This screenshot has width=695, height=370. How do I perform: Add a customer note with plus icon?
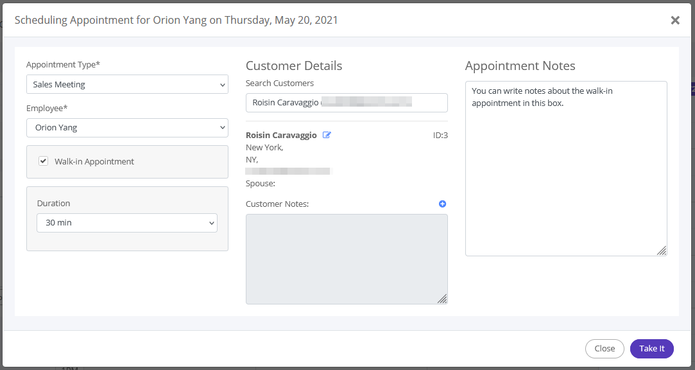[442, 204]
